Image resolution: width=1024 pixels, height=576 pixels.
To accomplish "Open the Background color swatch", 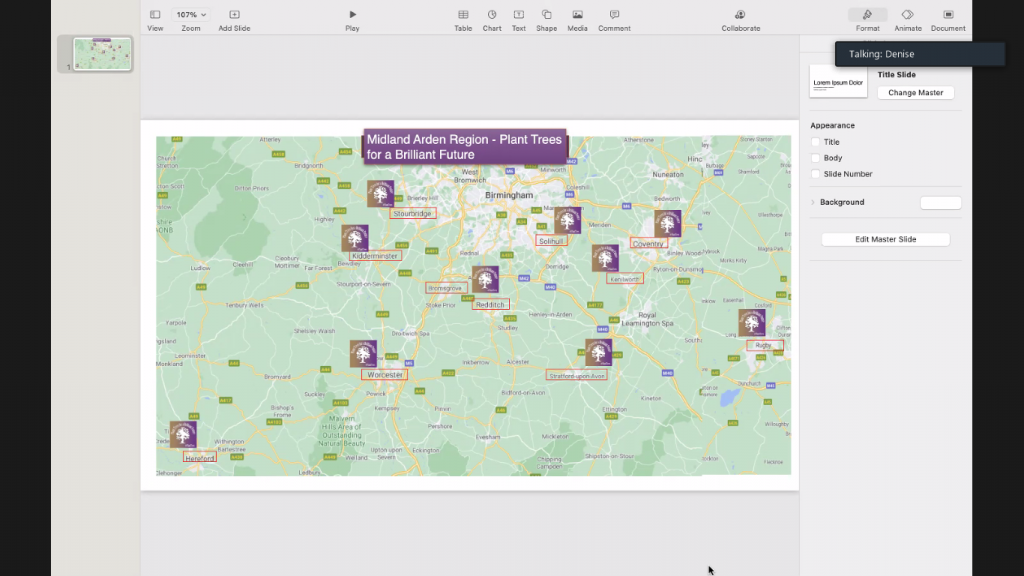I will (940, 203).
